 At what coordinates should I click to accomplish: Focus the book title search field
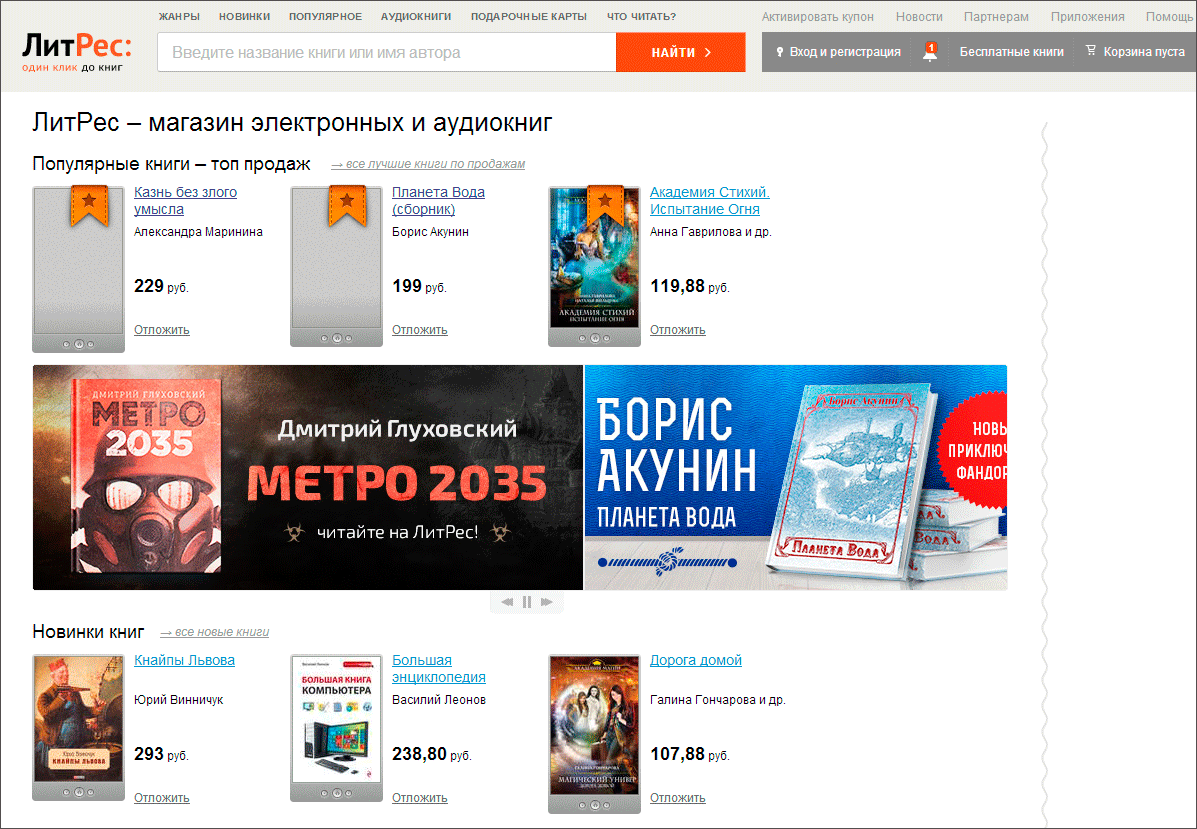386,52
